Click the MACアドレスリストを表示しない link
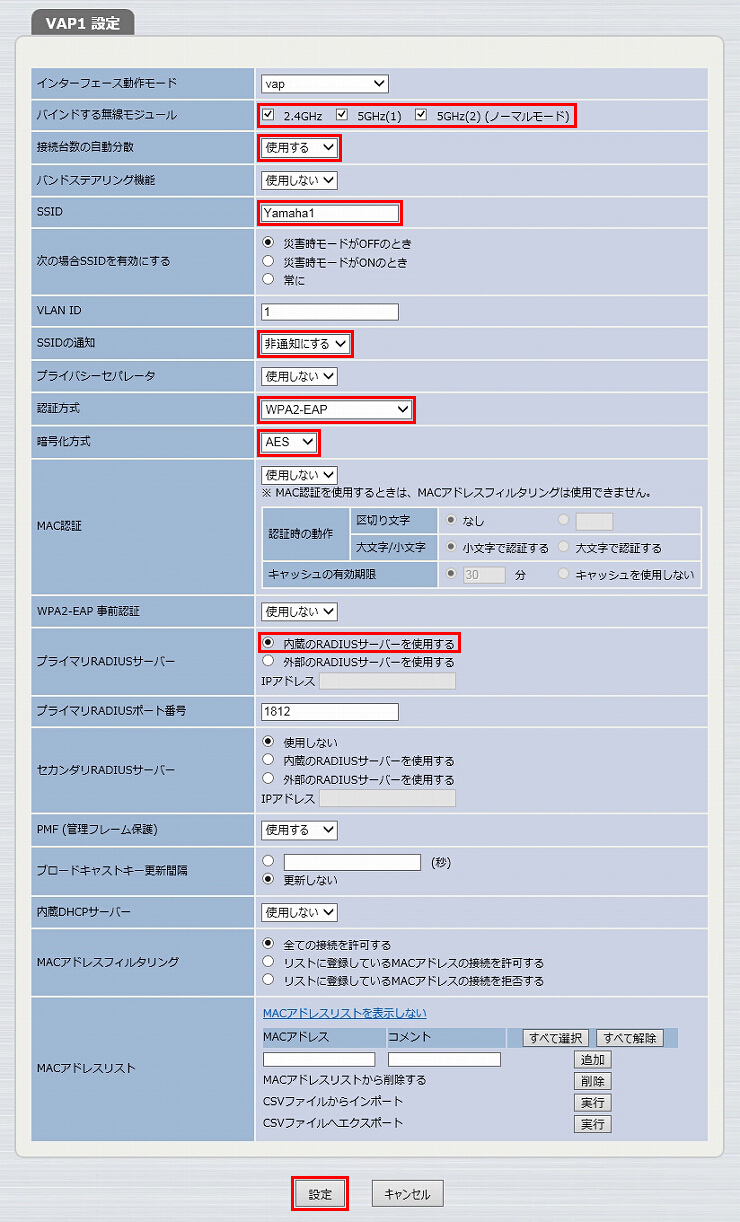 (x=344, y=1013)
